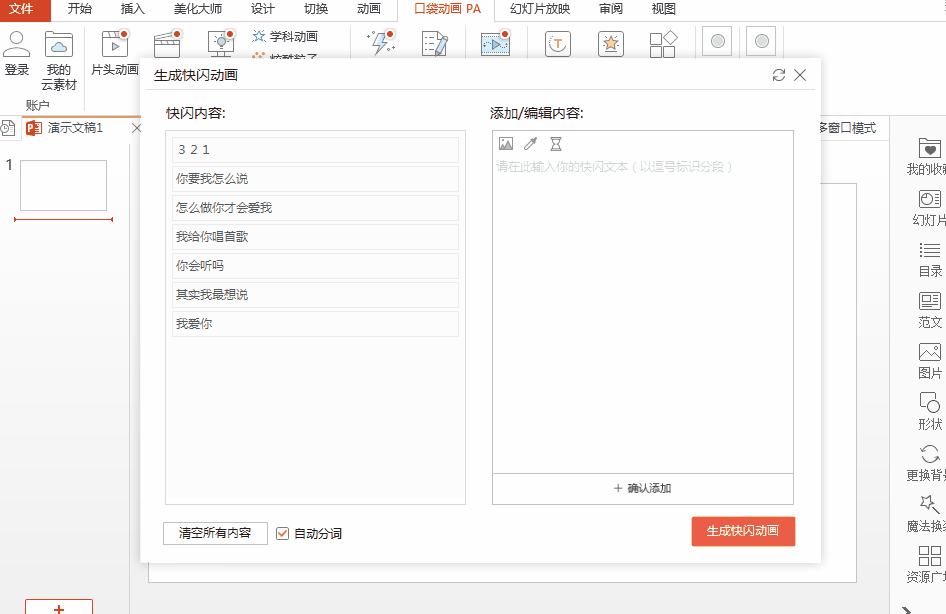Open 学科动画 in the ribbon
The width and height of the screenshot is (946, 614).
(x=285, y=36)
